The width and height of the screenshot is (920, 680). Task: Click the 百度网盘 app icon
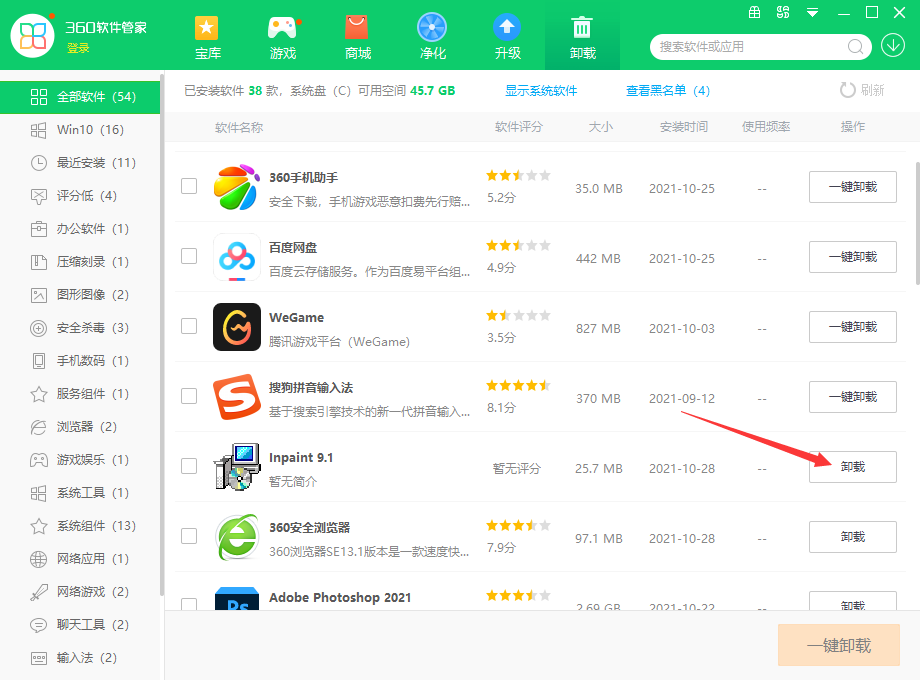(237, 257)
